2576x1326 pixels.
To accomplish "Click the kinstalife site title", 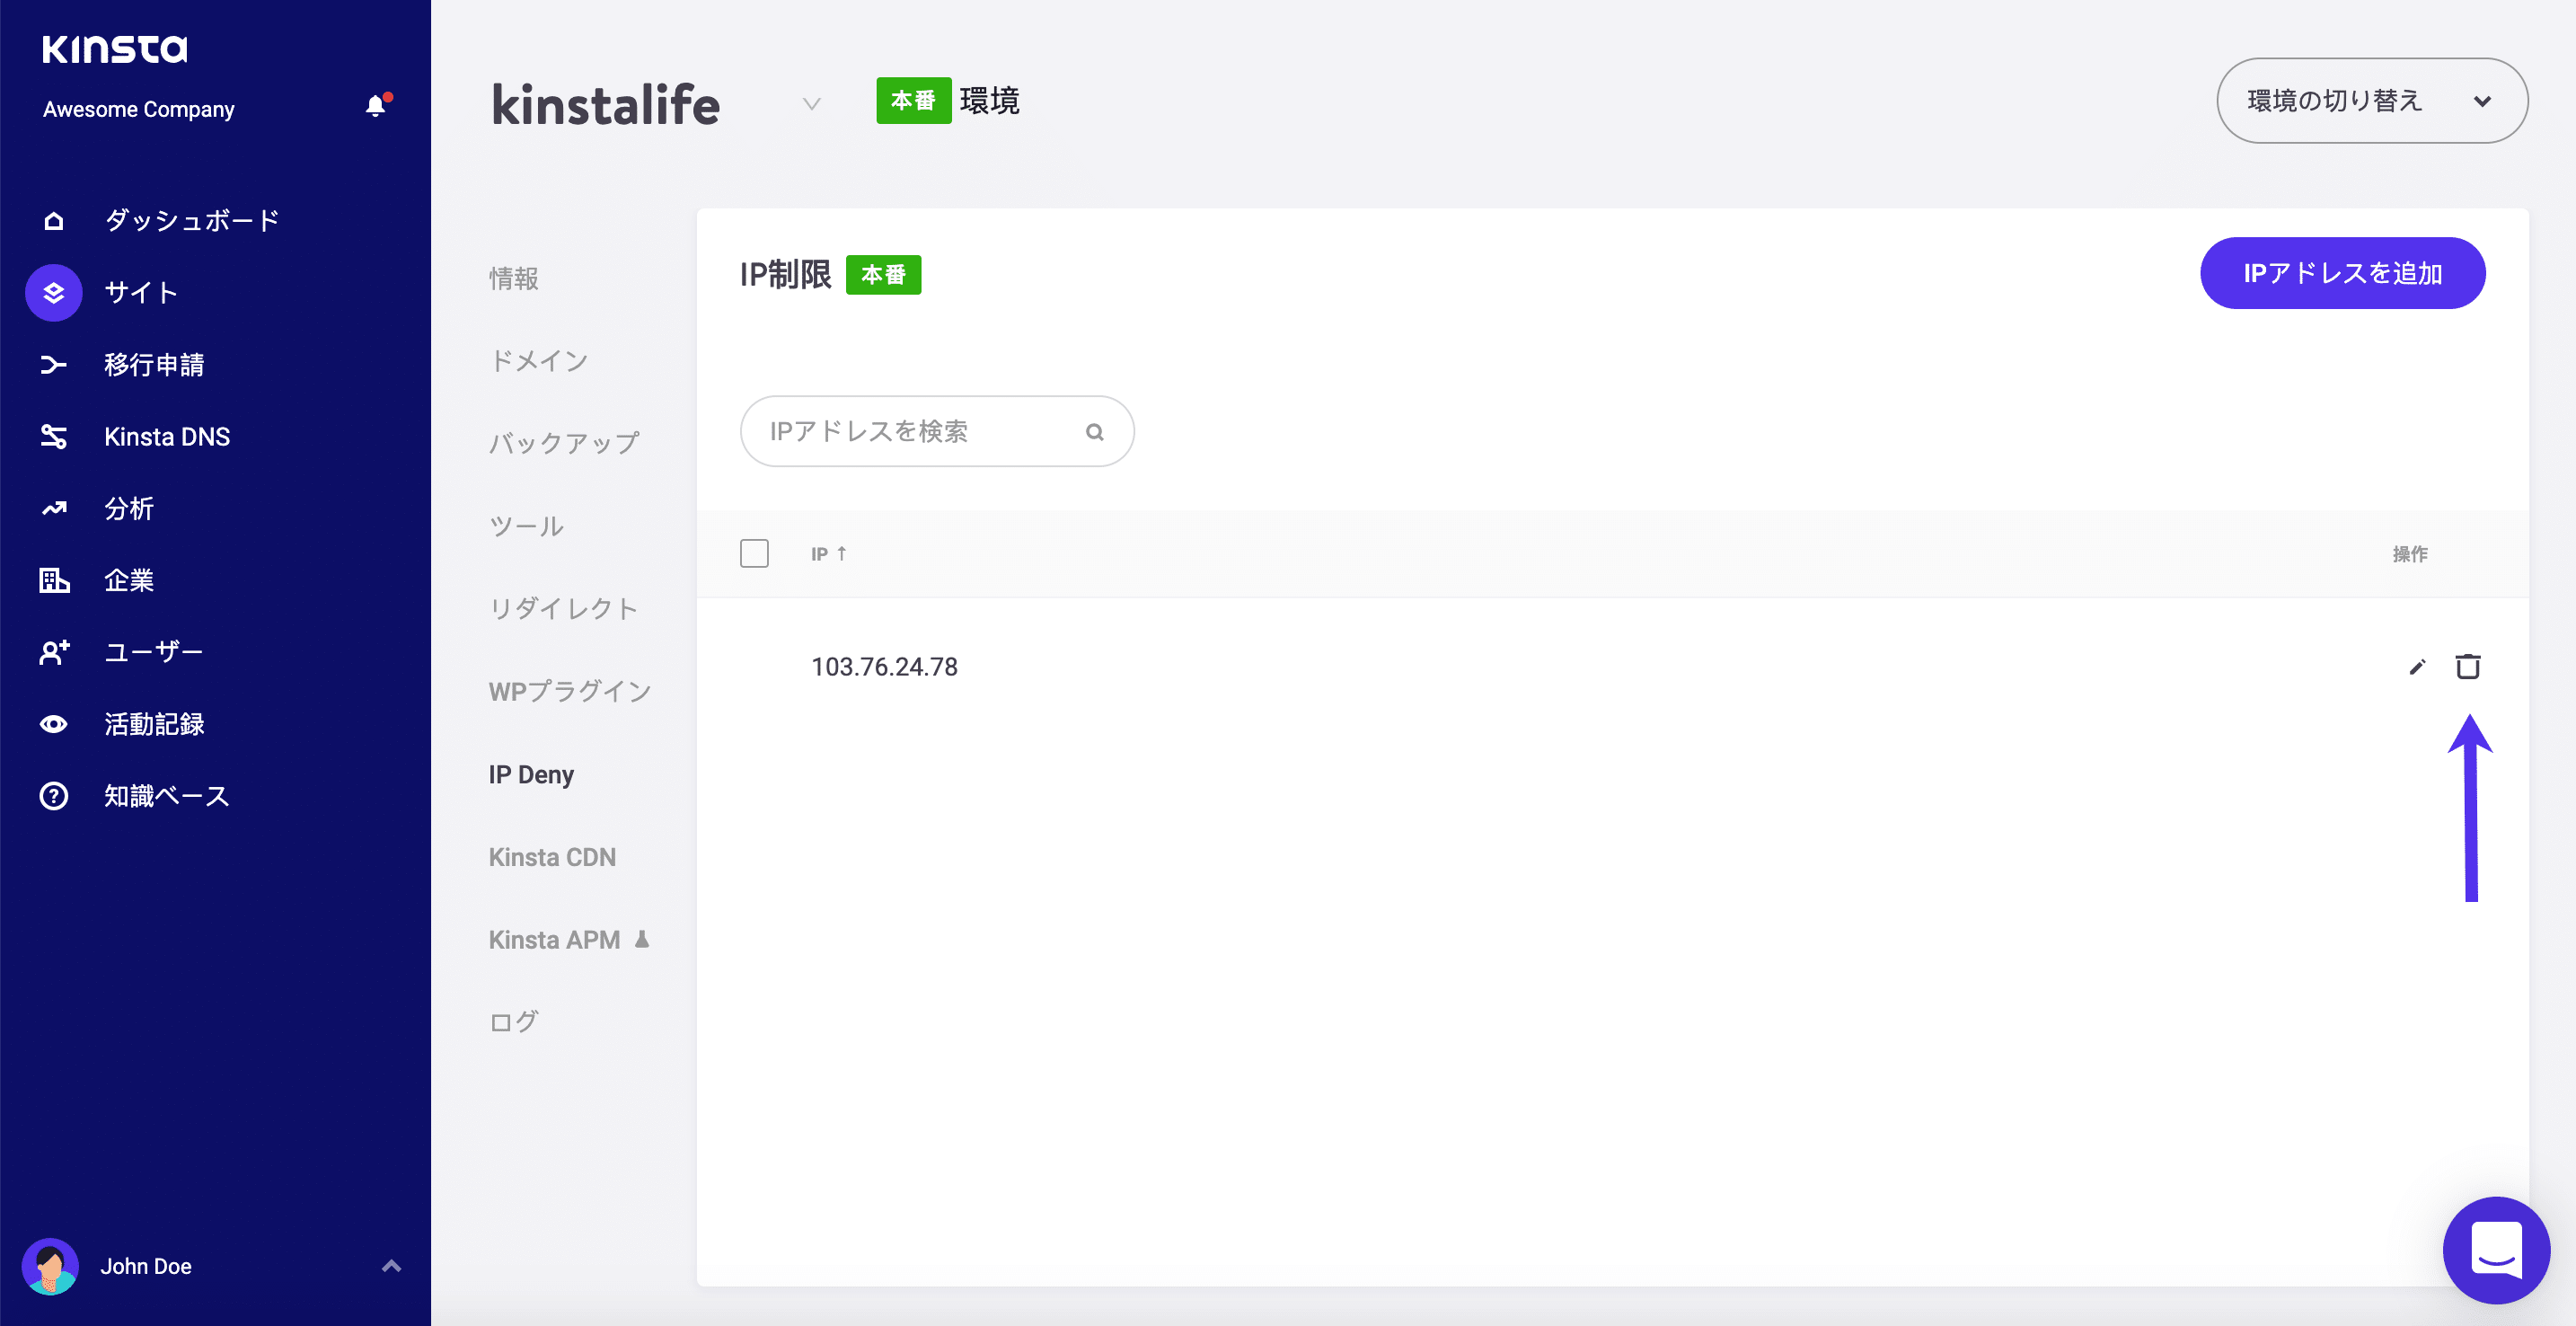I will (x=605, y=104).
